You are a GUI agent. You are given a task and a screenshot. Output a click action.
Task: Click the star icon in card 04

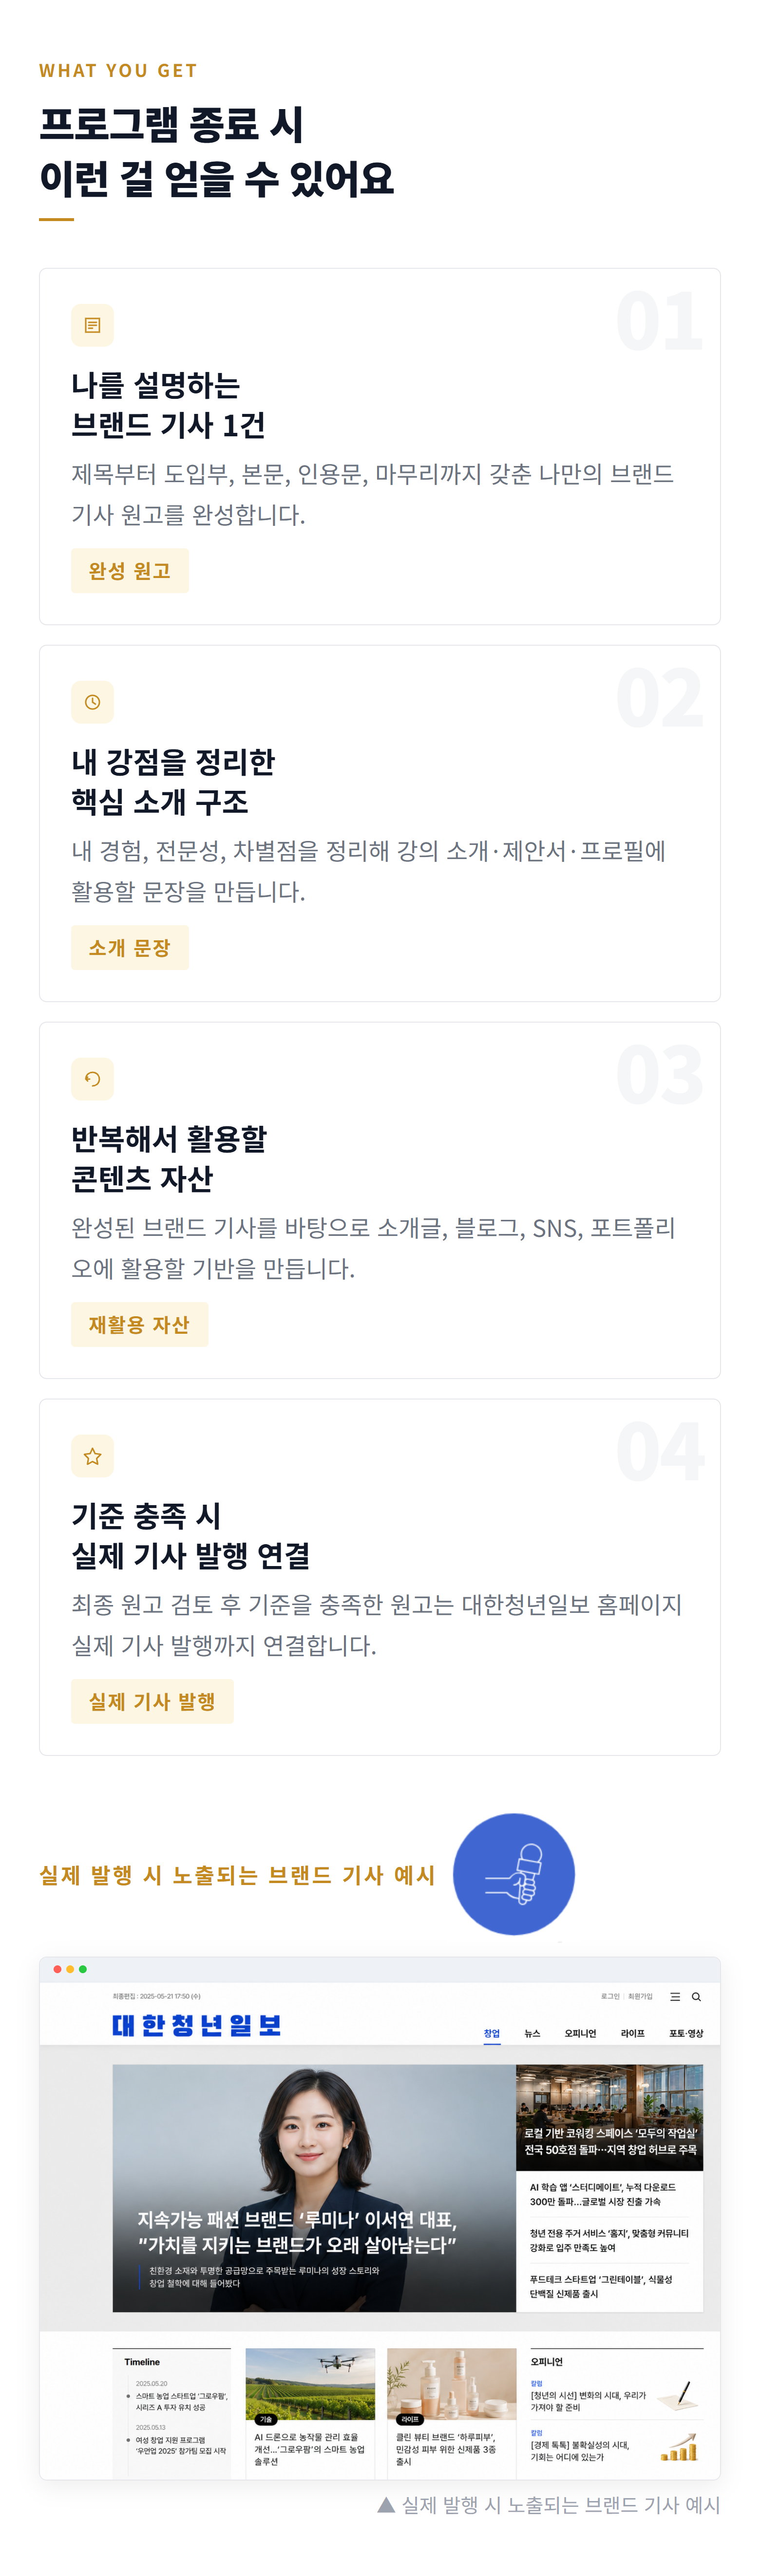pyautogui.click(x=92, y=1456)
